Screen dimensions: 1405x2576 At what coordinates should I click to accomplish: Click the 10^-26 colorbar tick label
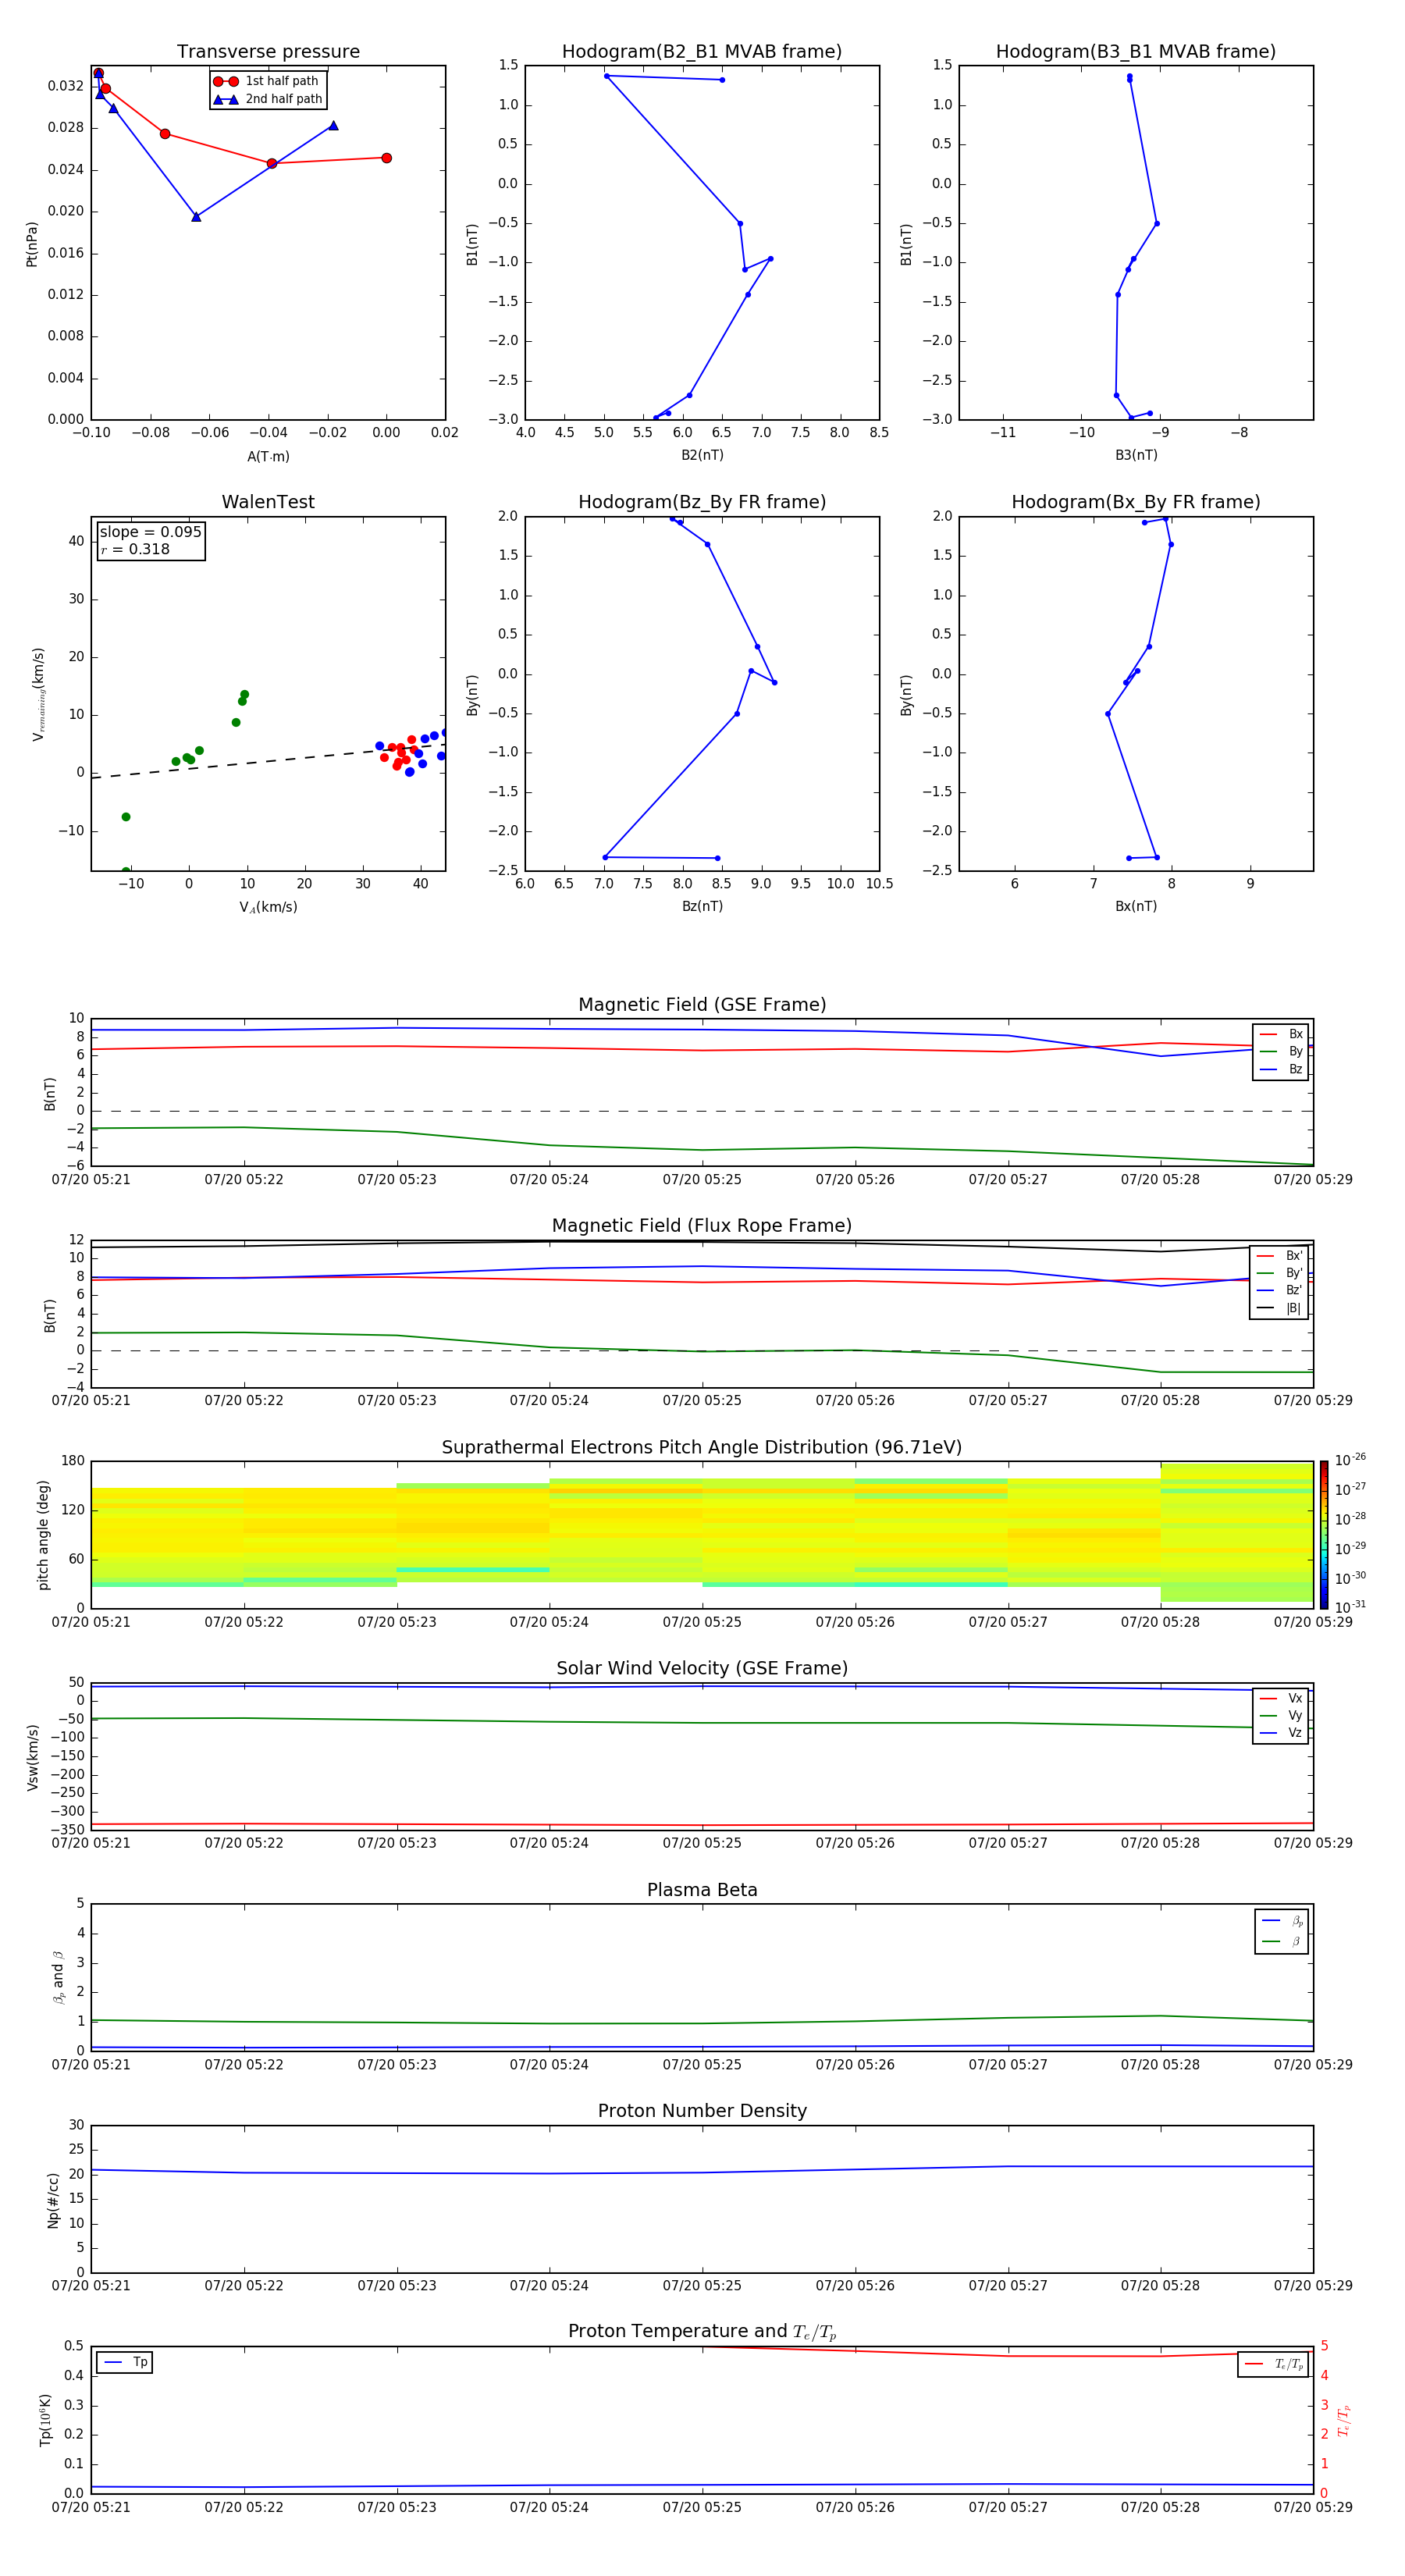pos(1350,1460)
